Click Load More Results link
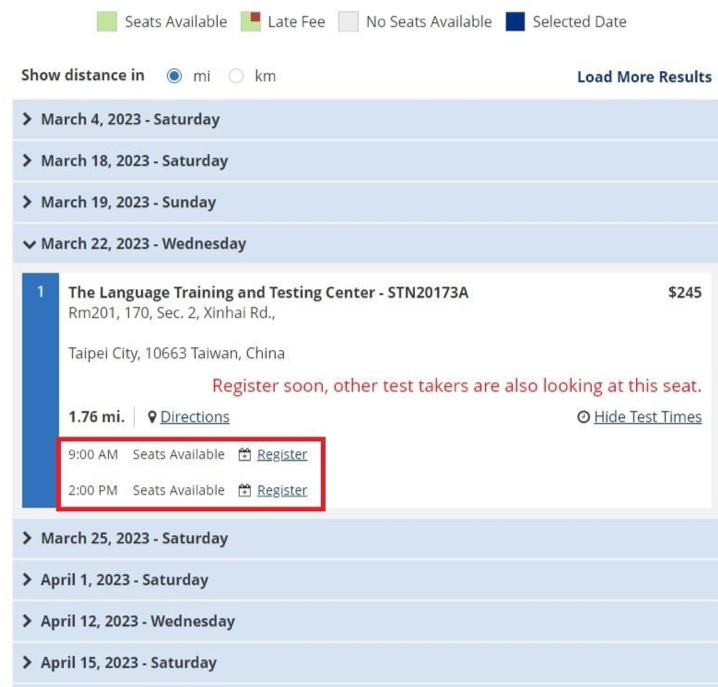This screenshot has width=718, height=687. tap(644, 76)
